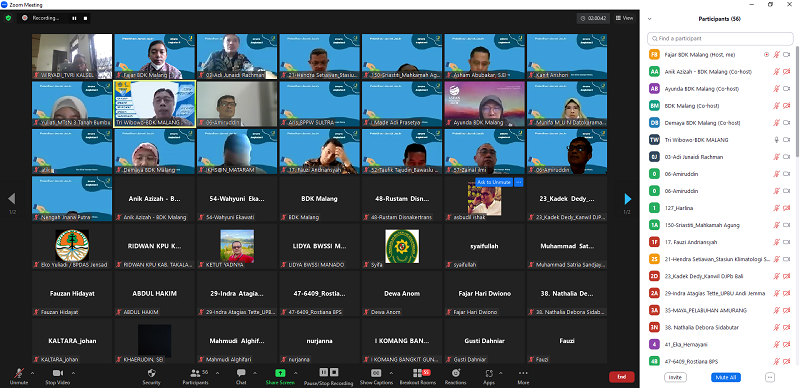Open the View layout dropdown
Image resolution: width=800 pixels, height=388 pixels.
pos(624,18)
